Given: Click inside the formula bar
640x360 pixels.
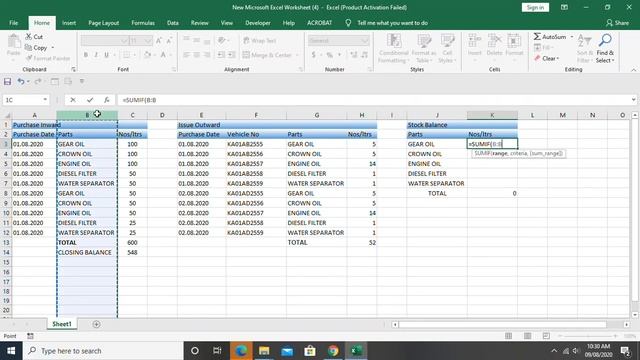Looking at the screenshot, I should pos(373,100).
